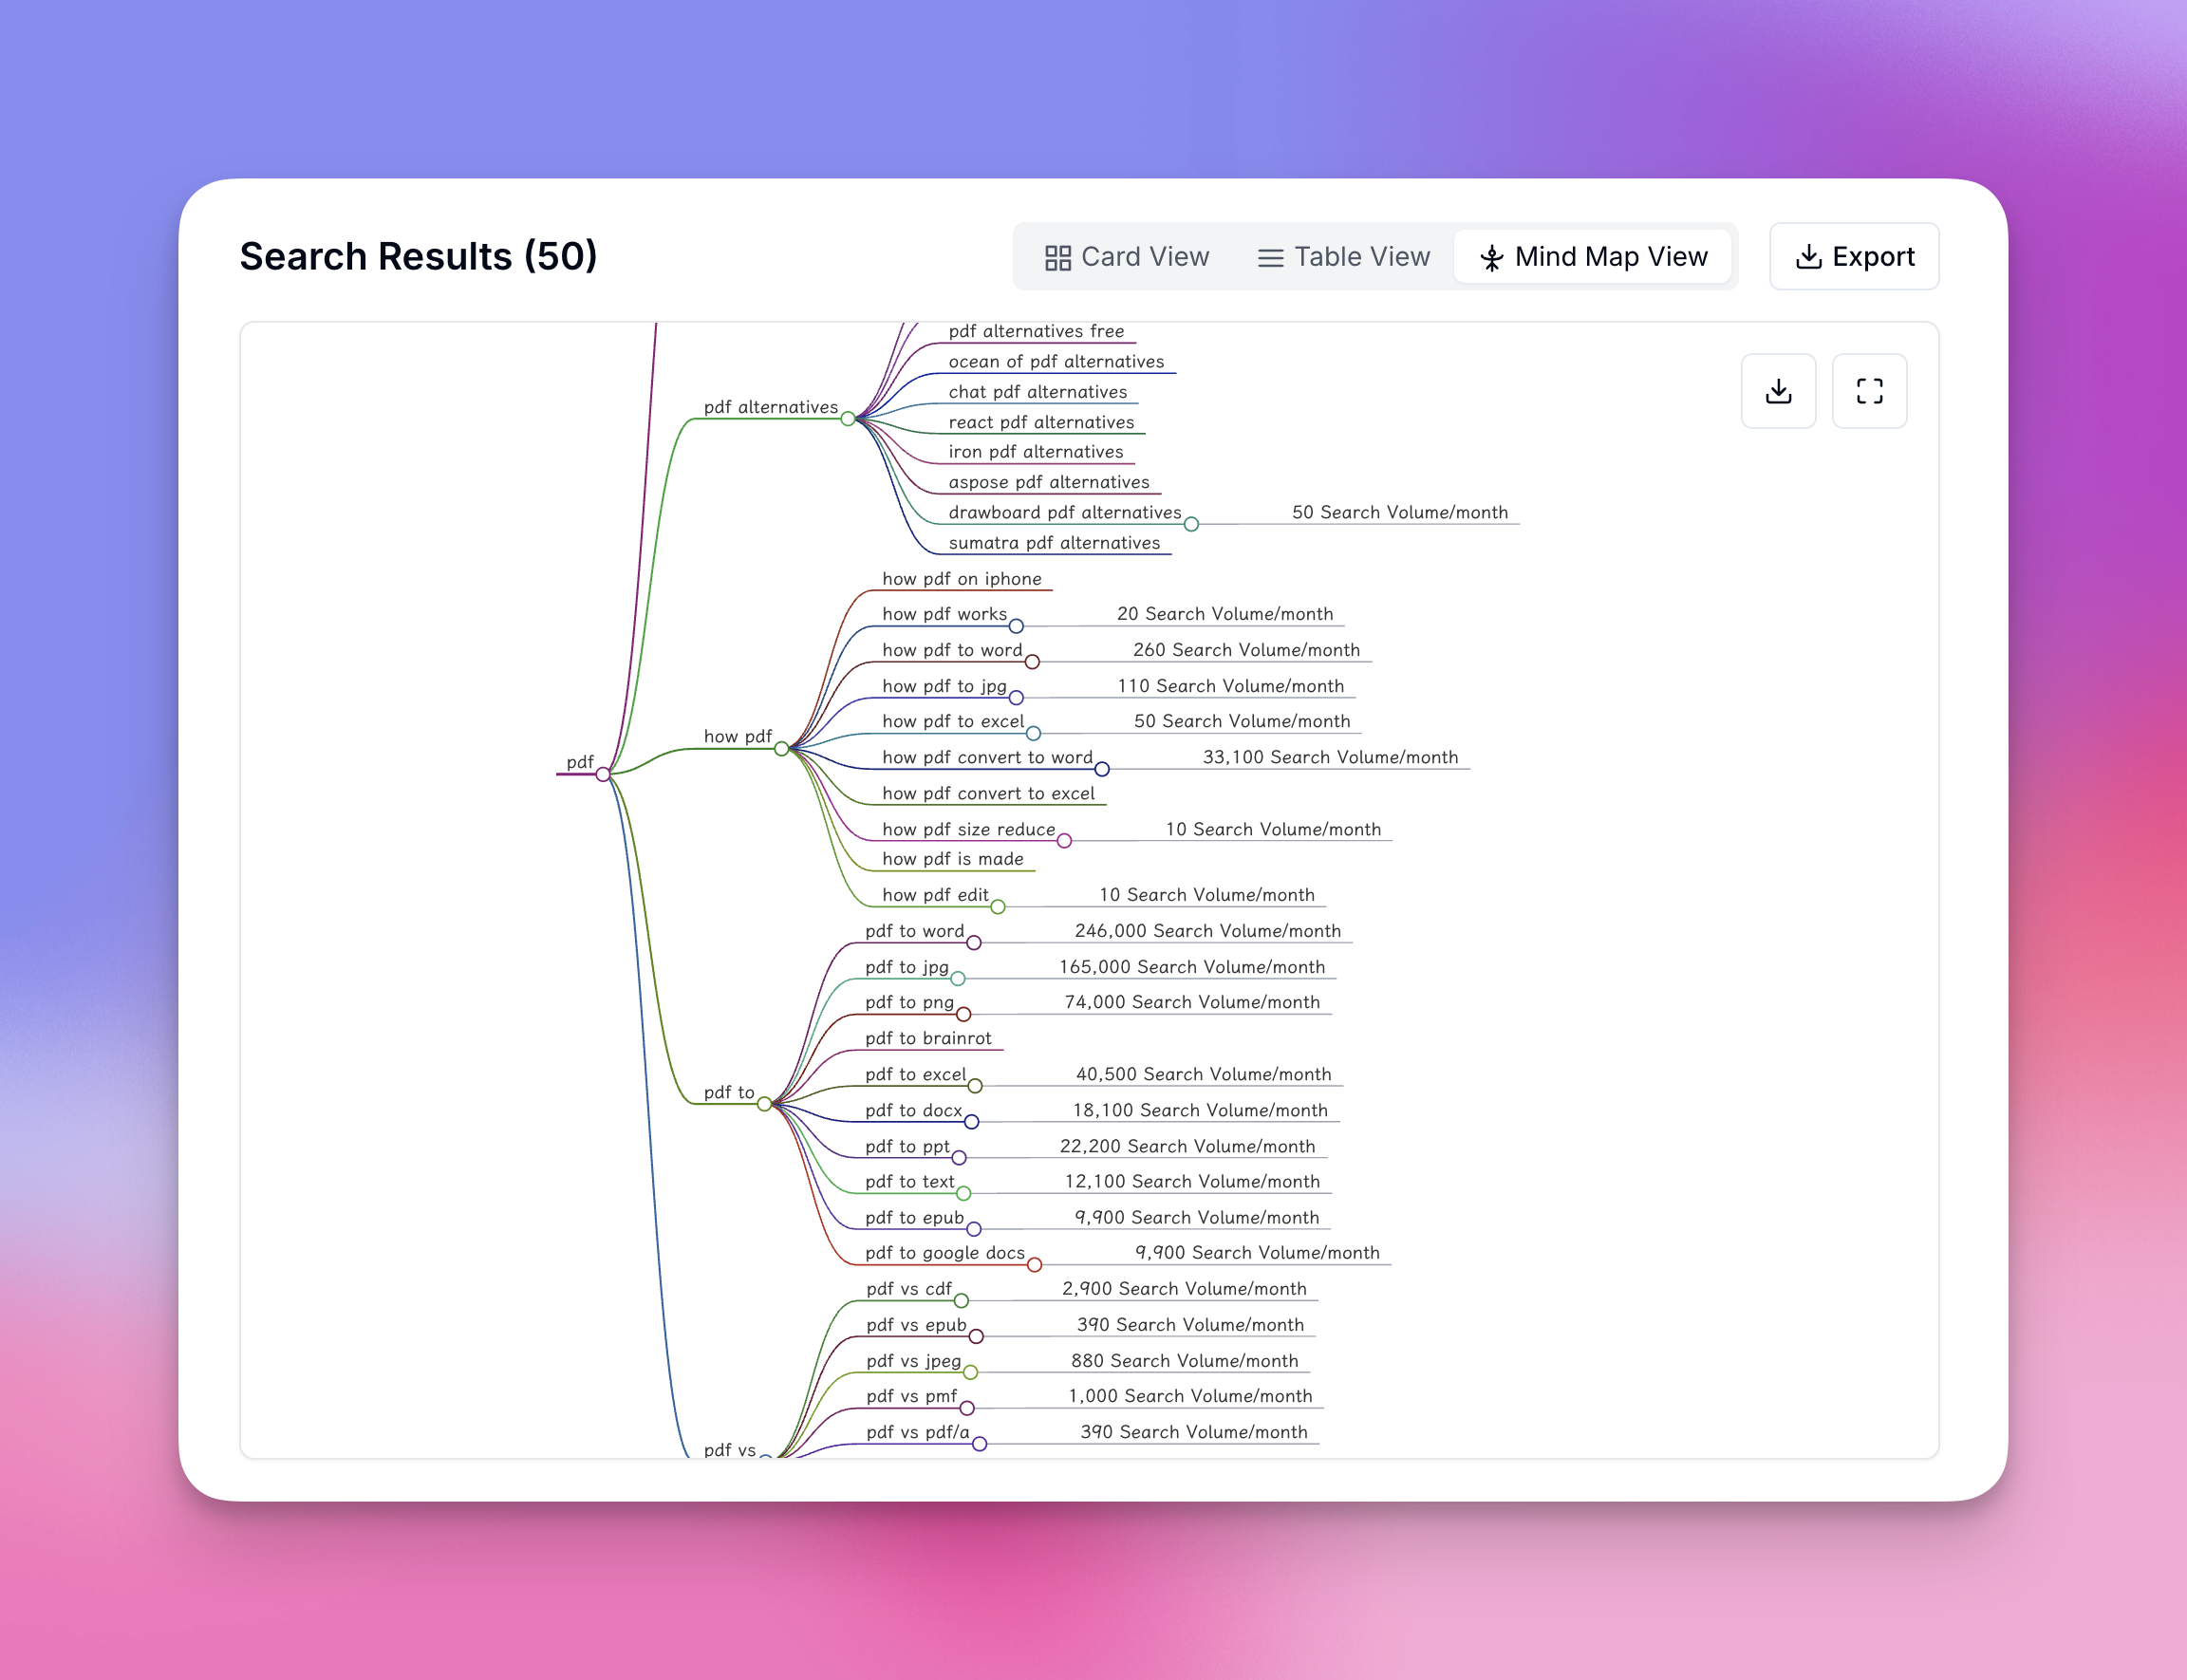Click '33,100 Search Volume/month' label
The height and width of the screenshot is (1680, 2187).
[x=1330, y=758]
